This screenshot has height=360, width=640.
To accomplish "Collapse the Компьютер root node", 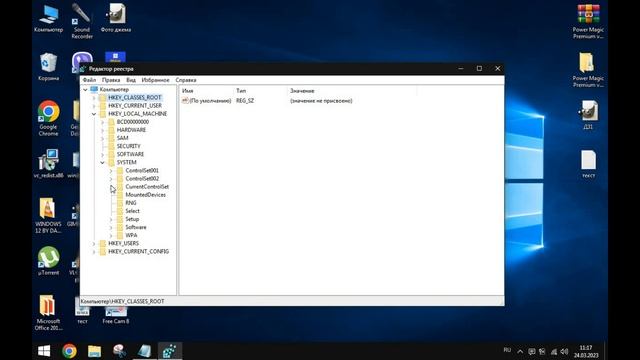I will click(x=85, y=89).
